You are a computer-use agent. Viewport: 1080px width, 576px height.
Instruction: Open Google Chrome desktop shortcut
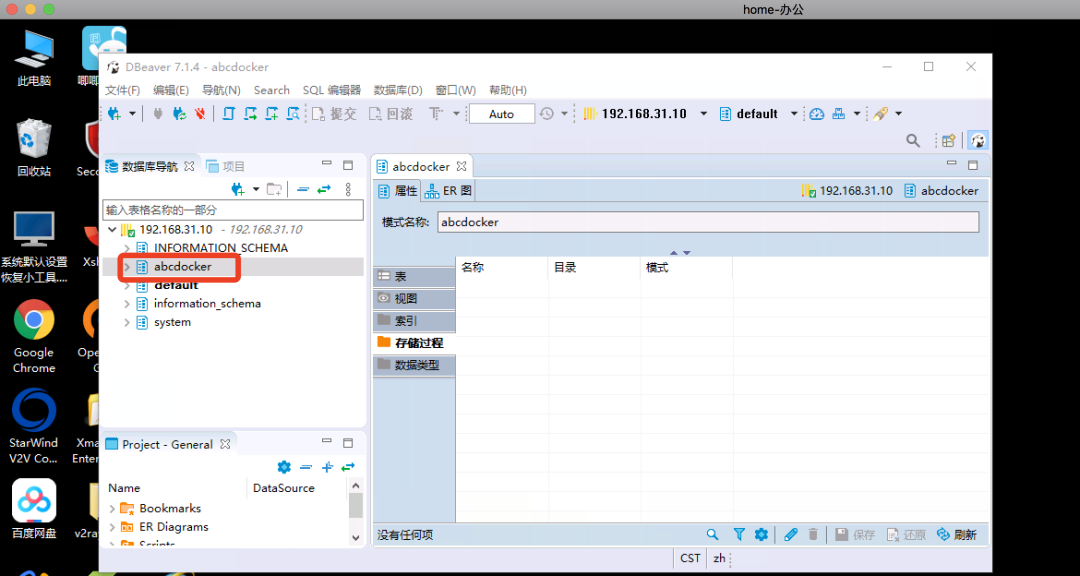[x=34, y=336]
